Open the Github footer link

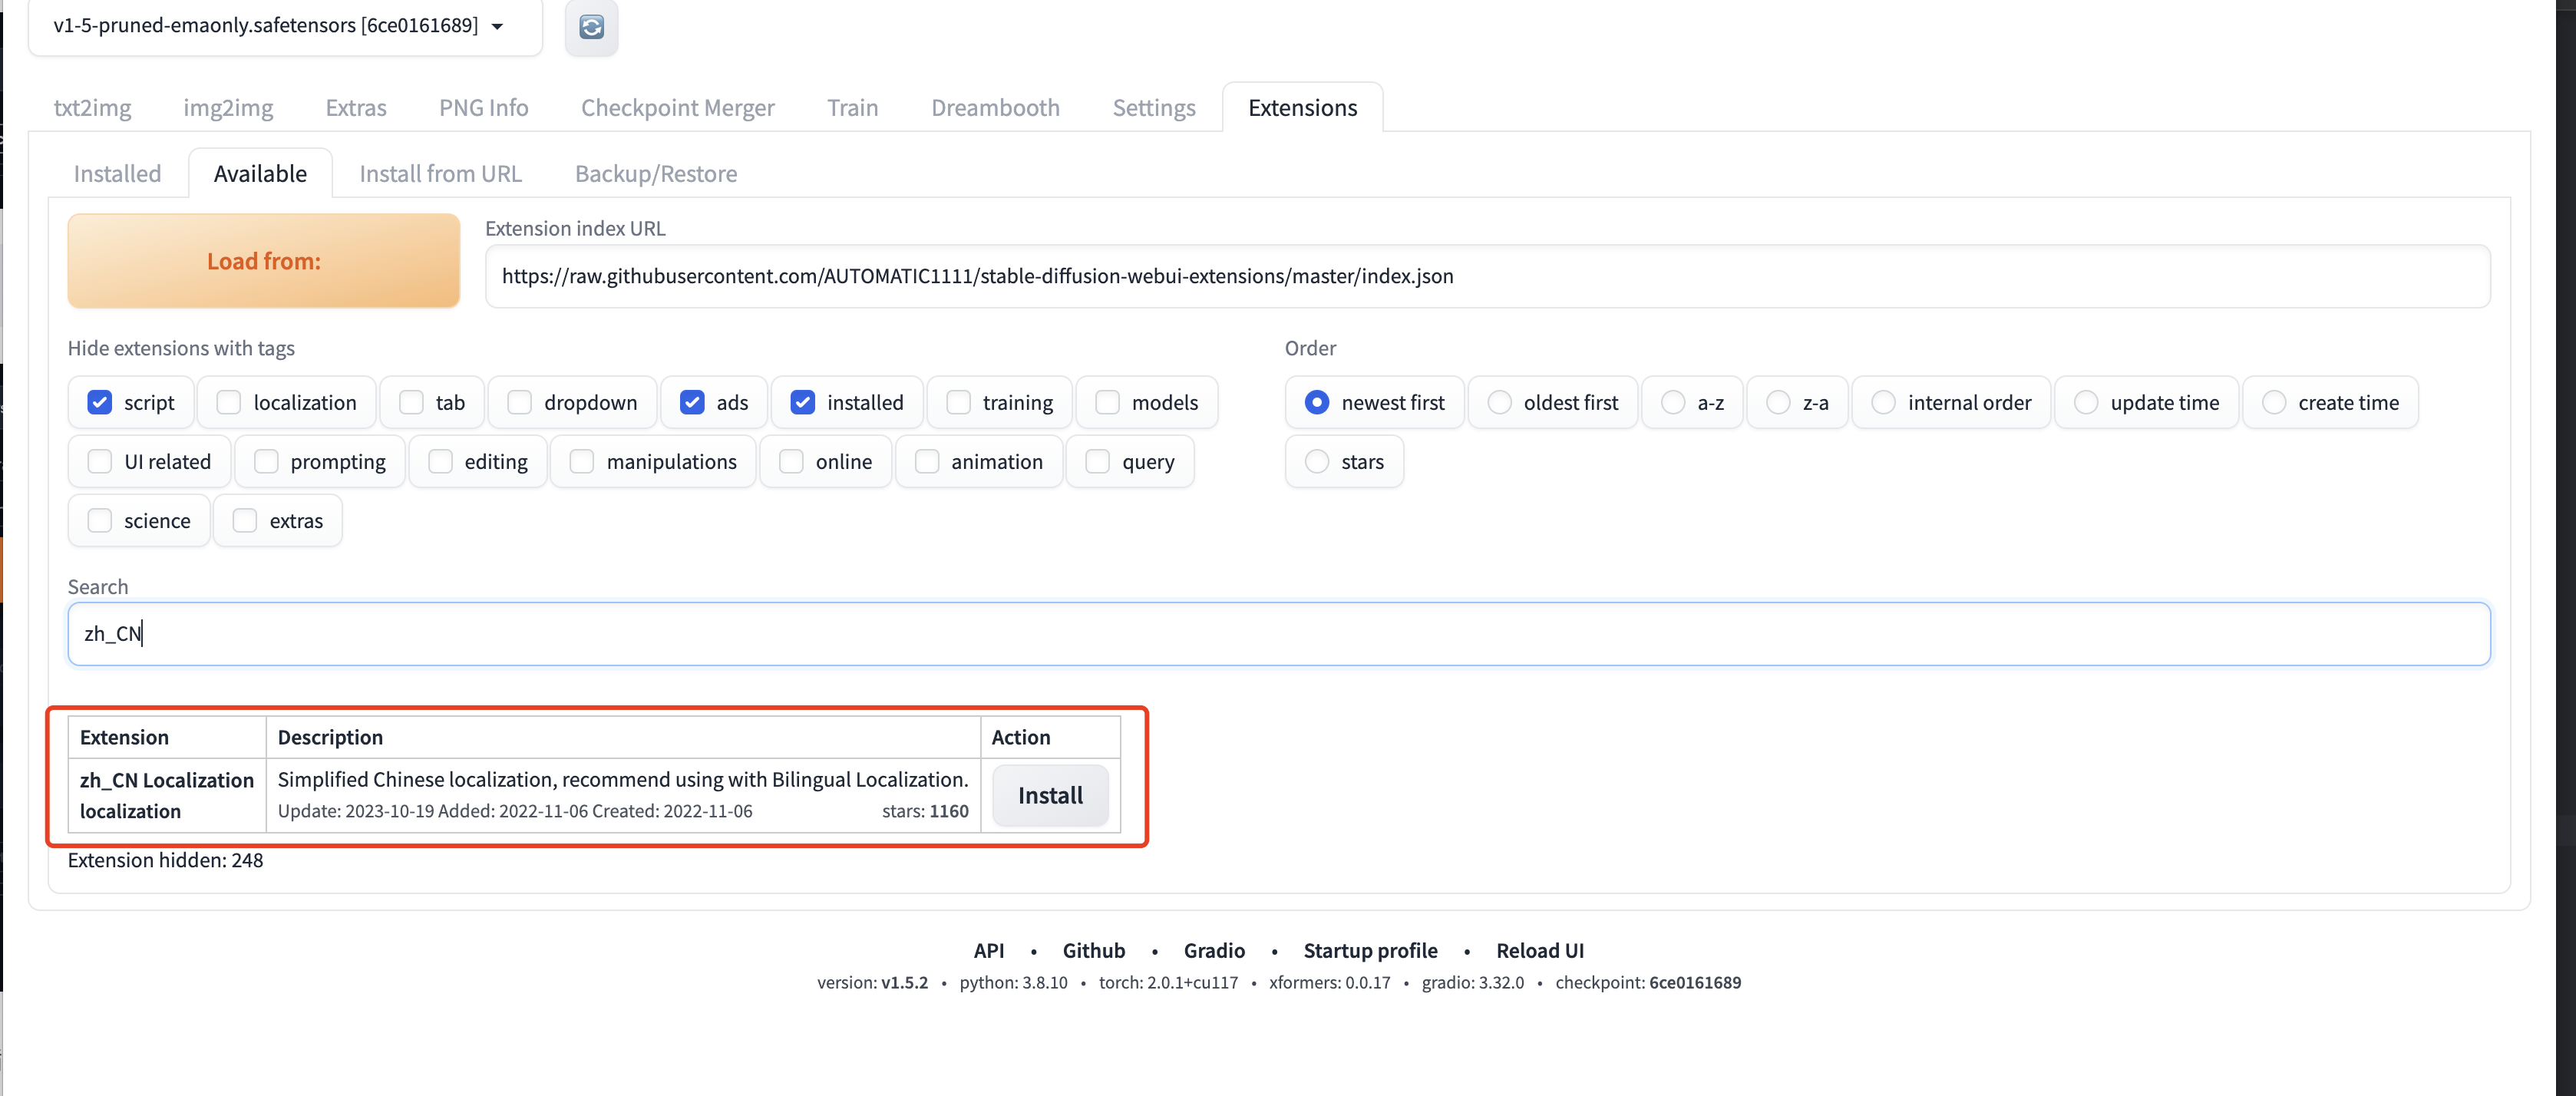(x=1093, y=950)
